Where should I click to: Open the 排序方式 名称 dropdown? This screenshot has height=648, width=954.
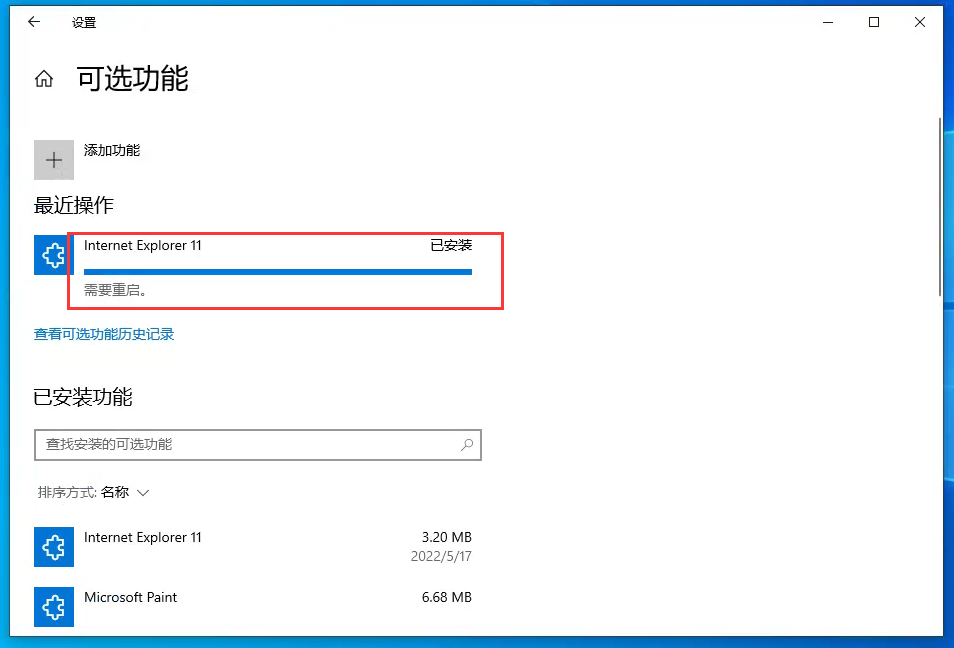pyautogui.click(x=93, y=492)
